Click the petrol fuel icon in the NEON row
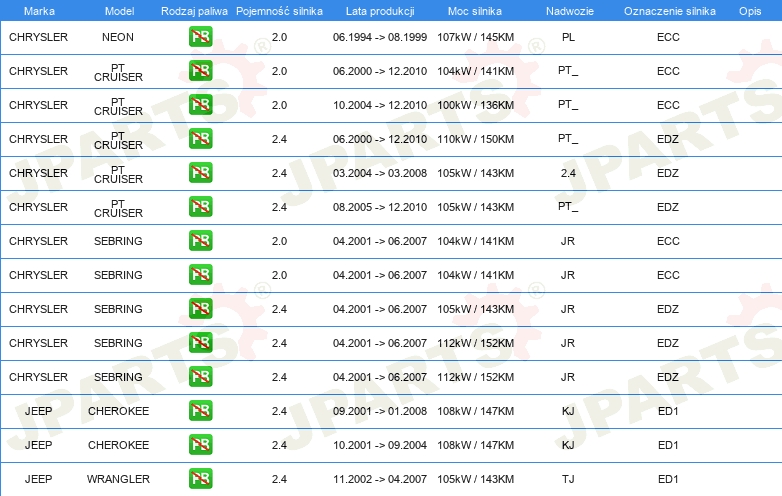Viewport: 782px width, 496px height. click(200, 37)
